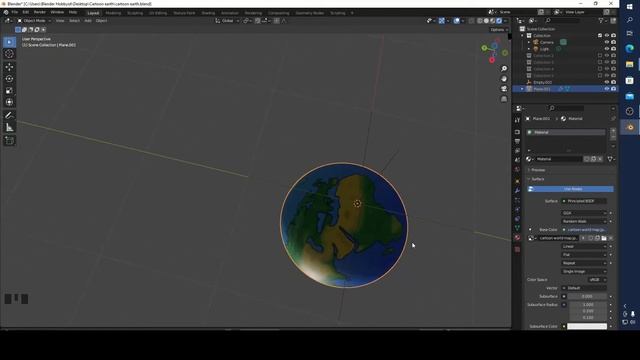Select the Scale tool
Image resolution: width=640 pixels, height=360 pixels.
click(x=9, y=91)
